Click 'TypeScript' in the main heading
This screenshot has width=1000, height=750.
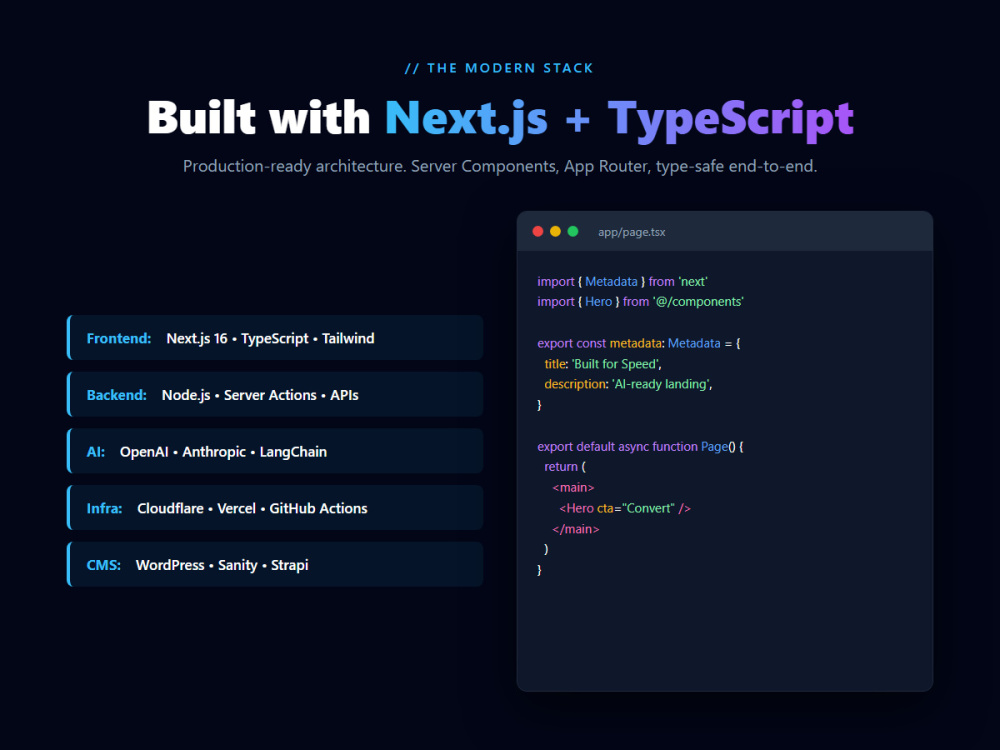tap(730, 119)
